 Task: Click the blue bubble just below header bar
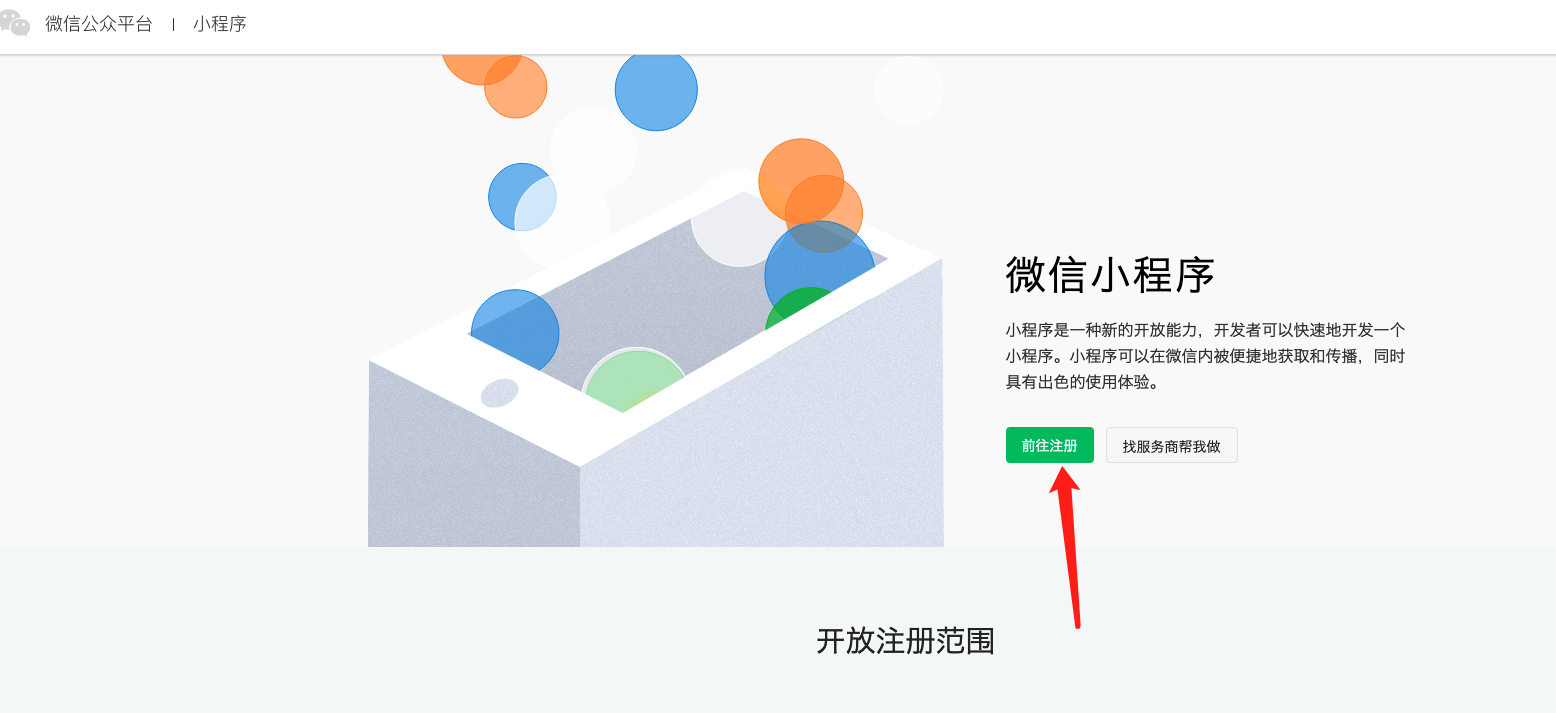coord(656,90)
